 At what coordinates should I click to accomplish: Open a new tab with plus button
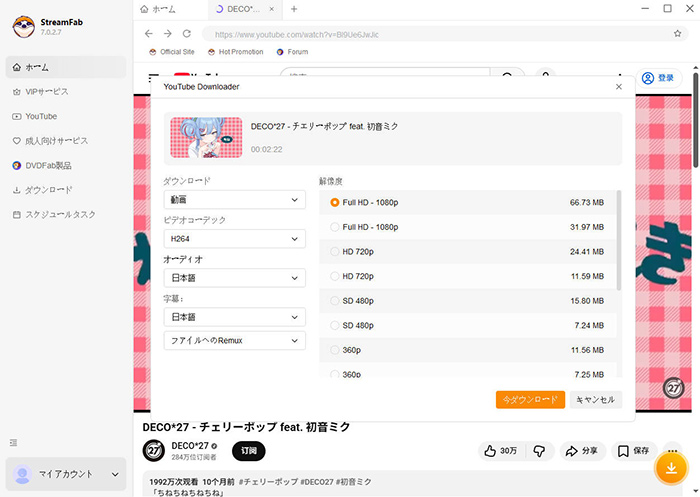pos(294,9)
